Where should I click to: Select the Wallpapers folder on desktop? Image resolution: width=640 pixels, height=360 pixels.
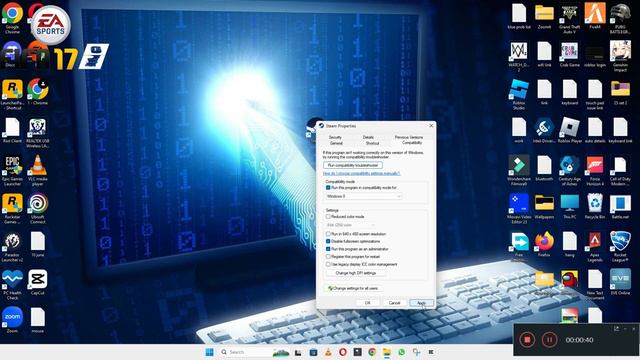click(544, 206)
